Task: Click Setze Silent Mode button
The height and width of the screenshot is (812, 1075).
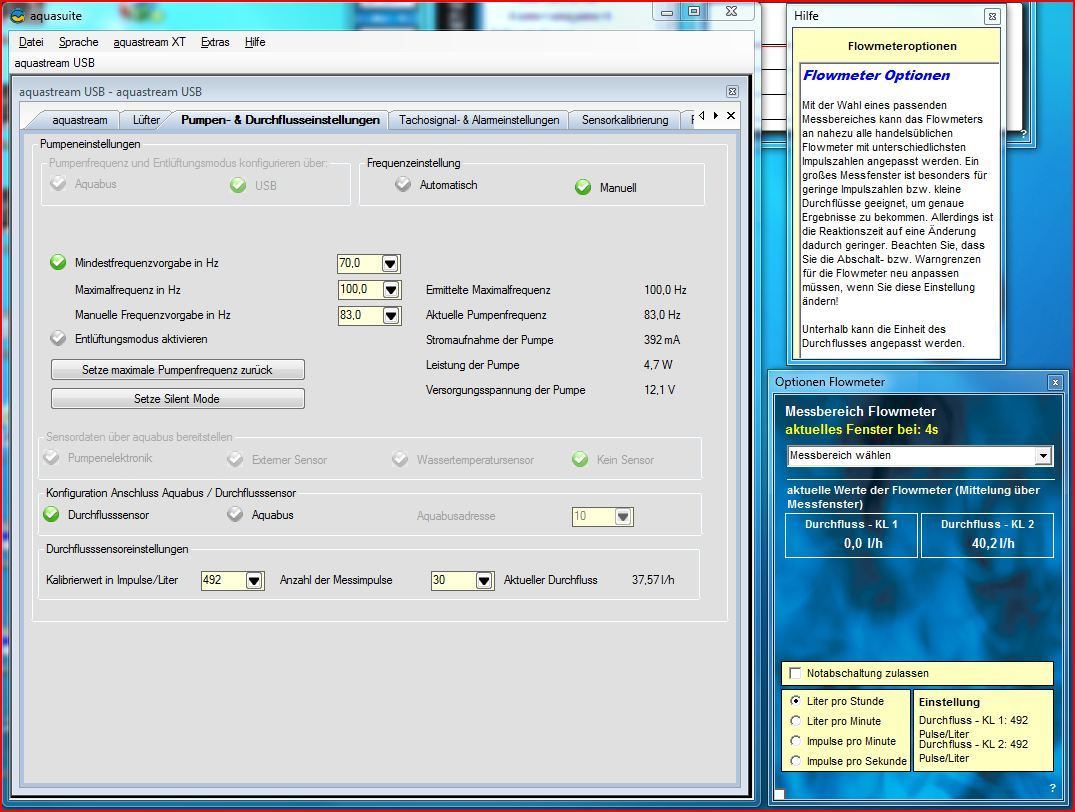Action: pyautogui.click(x=178, y=398)
